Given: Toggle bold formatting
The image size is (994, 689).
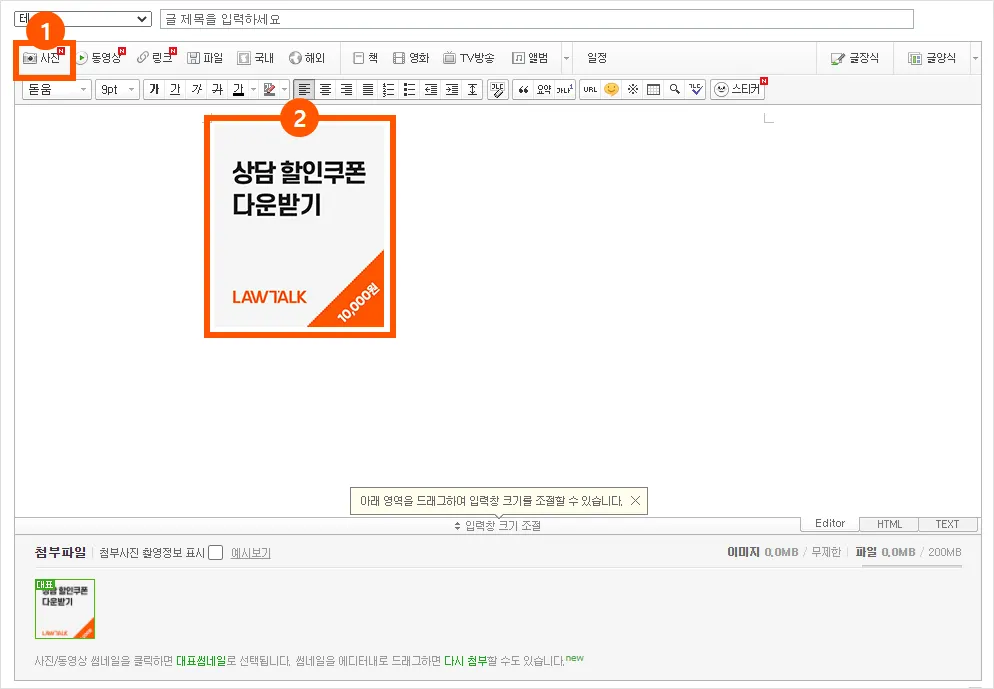Looking at the screenshot, I should coord(154,89).
